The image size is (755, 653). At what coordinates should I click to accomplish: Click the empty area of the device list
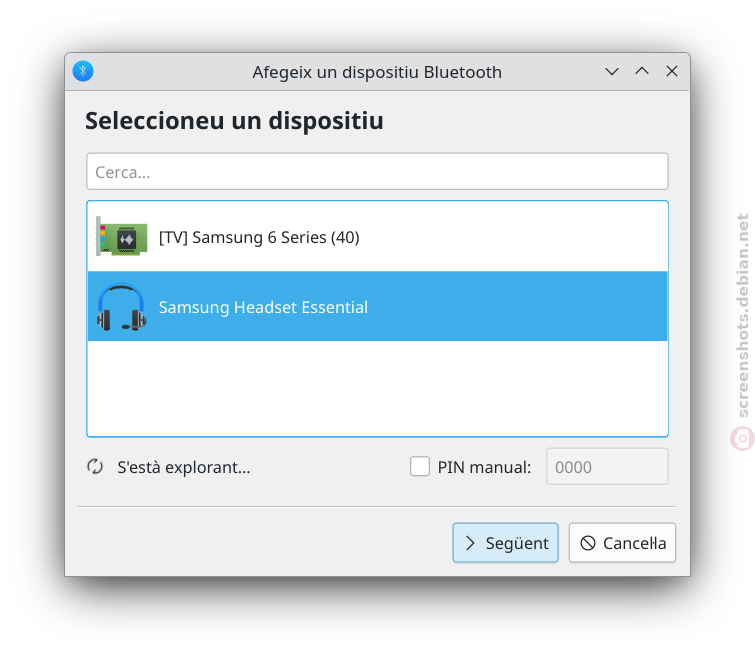378,388
